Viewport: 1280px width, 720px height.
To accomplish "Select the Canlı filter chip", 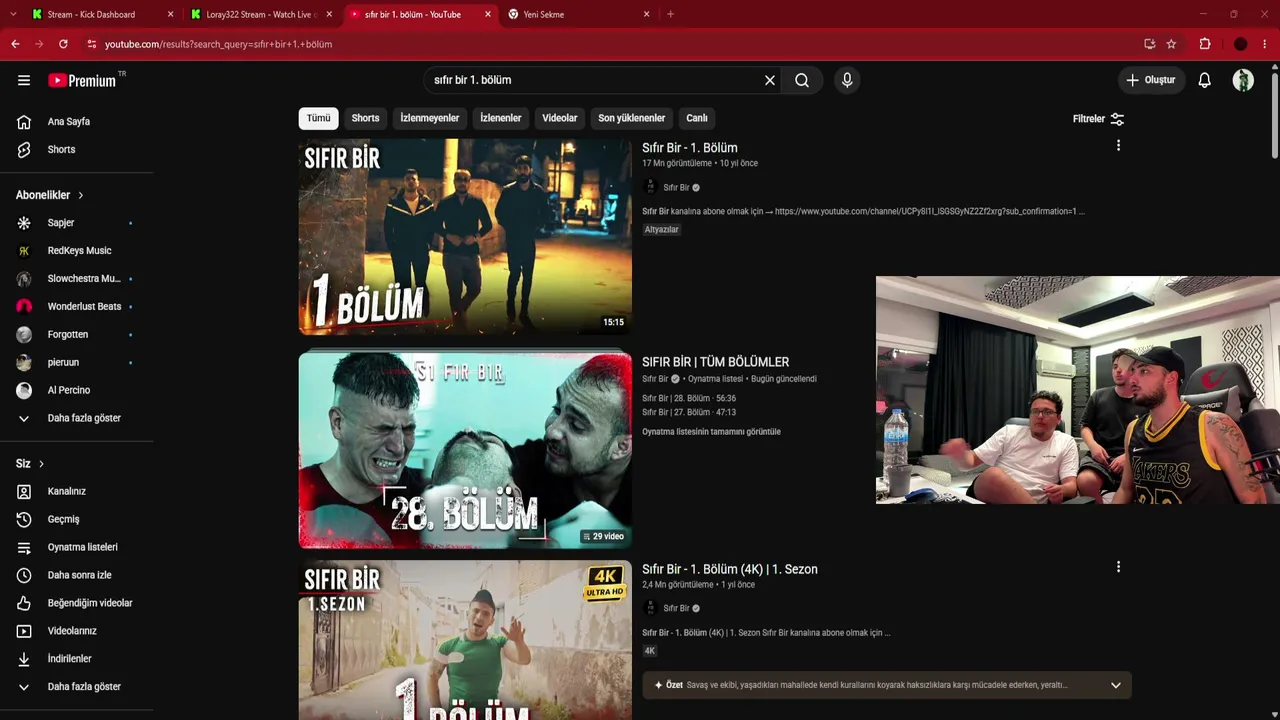I will click(697, 118).
